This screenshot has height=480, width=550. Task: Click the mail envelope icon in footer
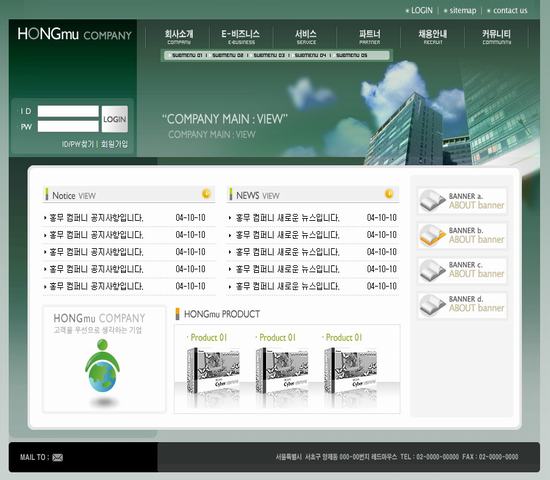(x=58, y=457)
